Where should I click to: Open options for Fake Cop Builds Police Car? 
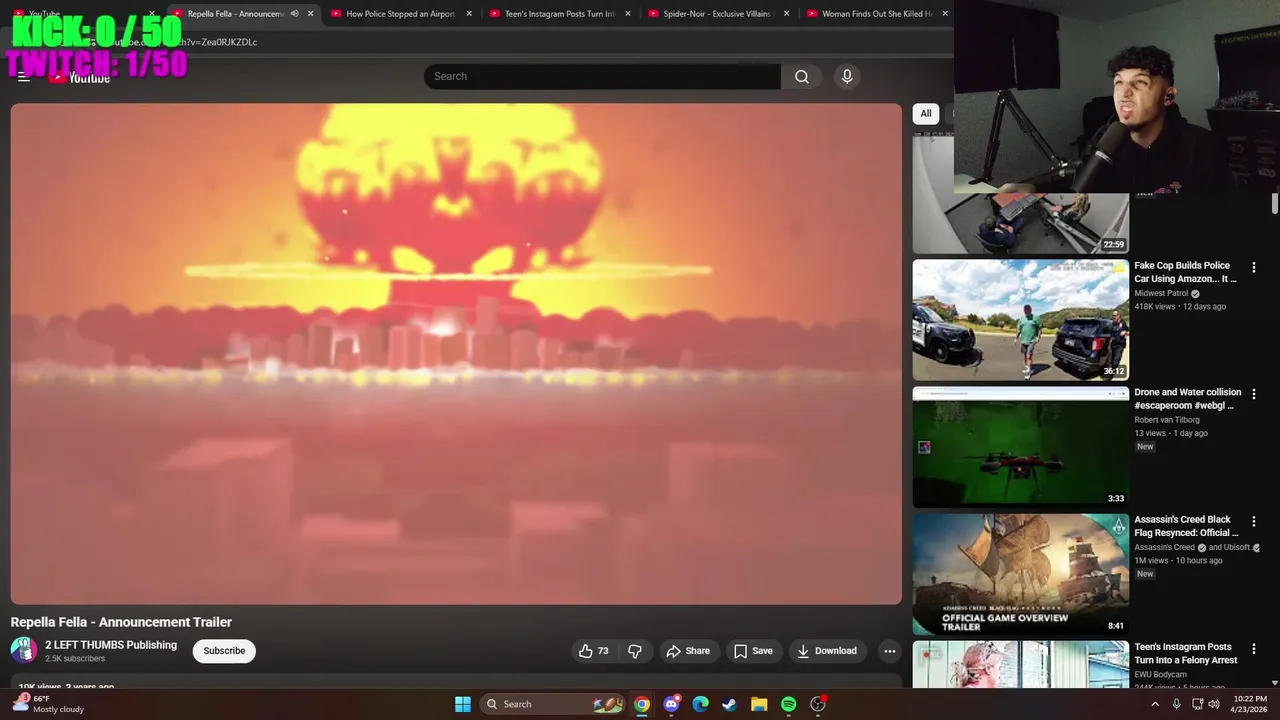[1253, 267]
